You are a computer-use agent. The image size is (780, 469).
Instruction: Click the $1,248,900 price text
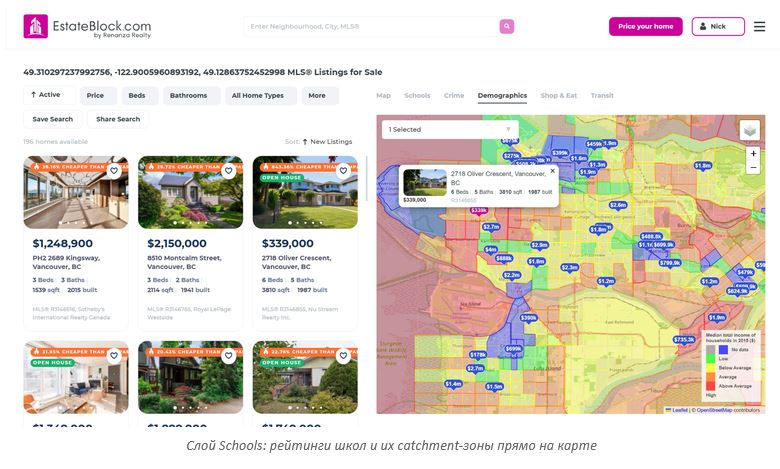[x=63, y=244]
